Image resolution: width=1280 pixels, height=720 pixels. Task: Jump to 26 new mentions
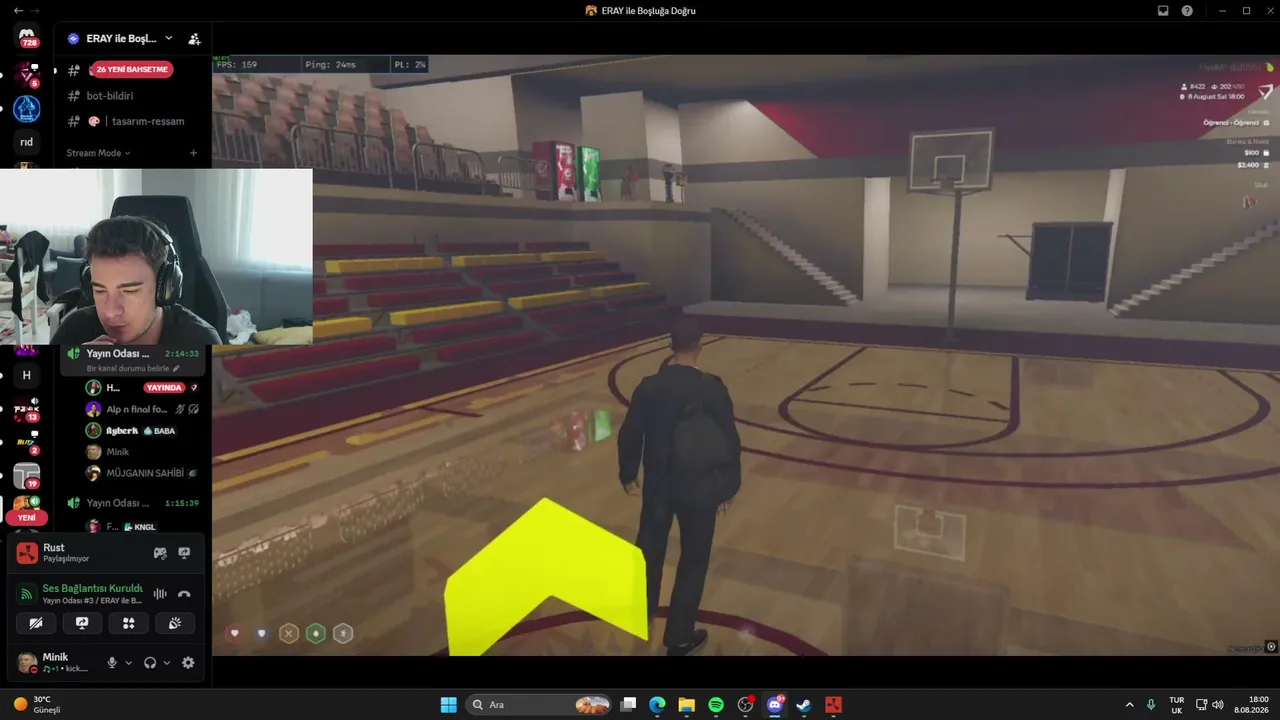(131, 69)
